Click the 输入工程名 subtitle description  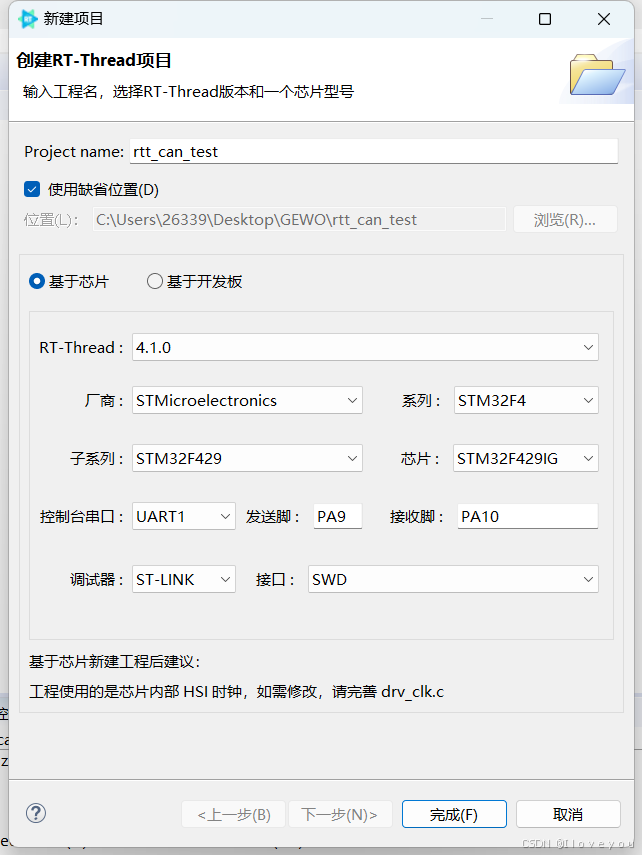(188, 91)
